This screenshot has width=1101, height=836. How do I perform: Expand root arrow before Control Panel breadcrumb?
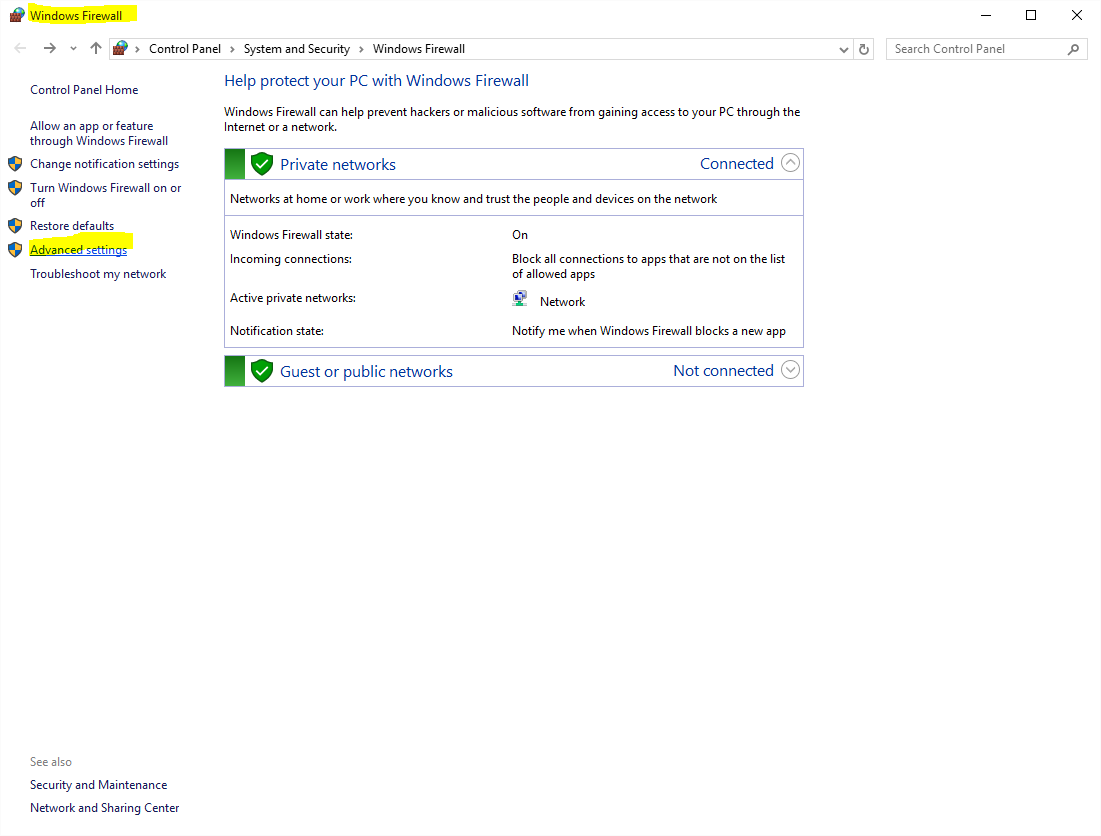(138, 49)
